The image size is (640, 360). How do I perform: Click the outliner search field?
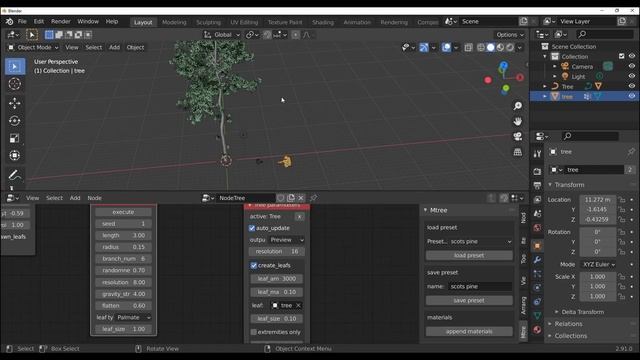pos(605,34)
